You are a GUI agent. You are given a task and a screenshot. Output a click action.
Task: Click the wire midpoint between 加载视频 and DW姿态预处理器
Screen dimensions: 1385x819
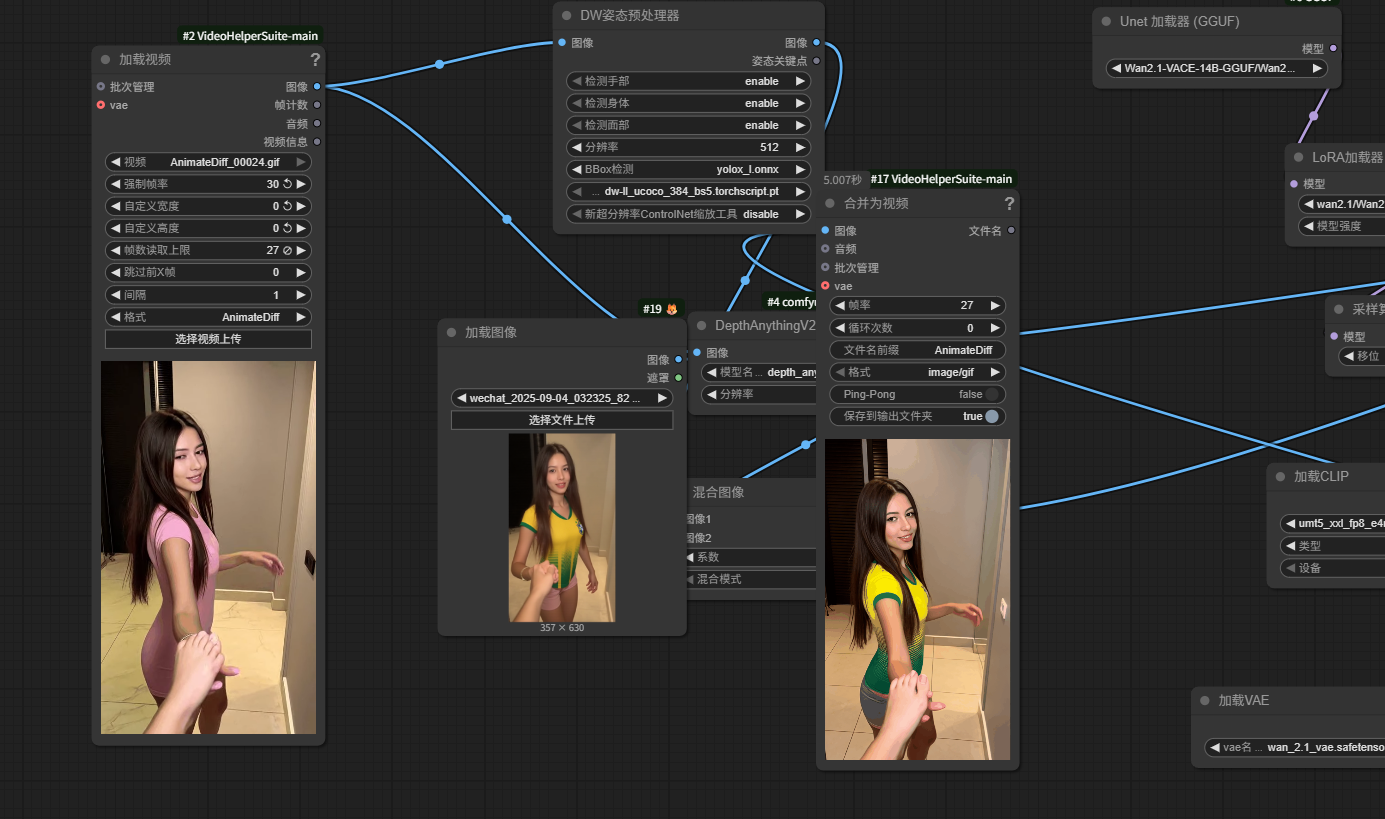pyautogui.click(x=439, y=64)
